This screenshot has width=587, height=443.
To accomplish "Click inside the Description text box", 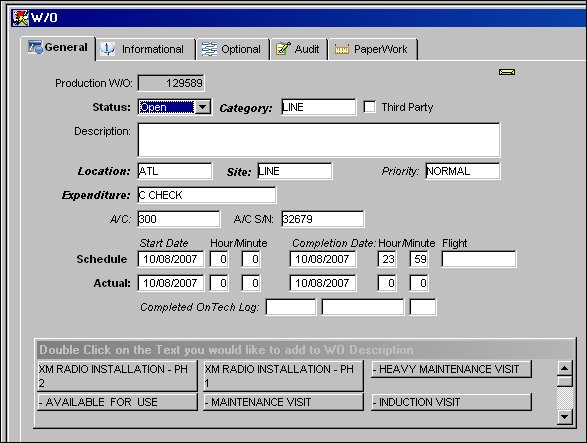I will point(319,140).
